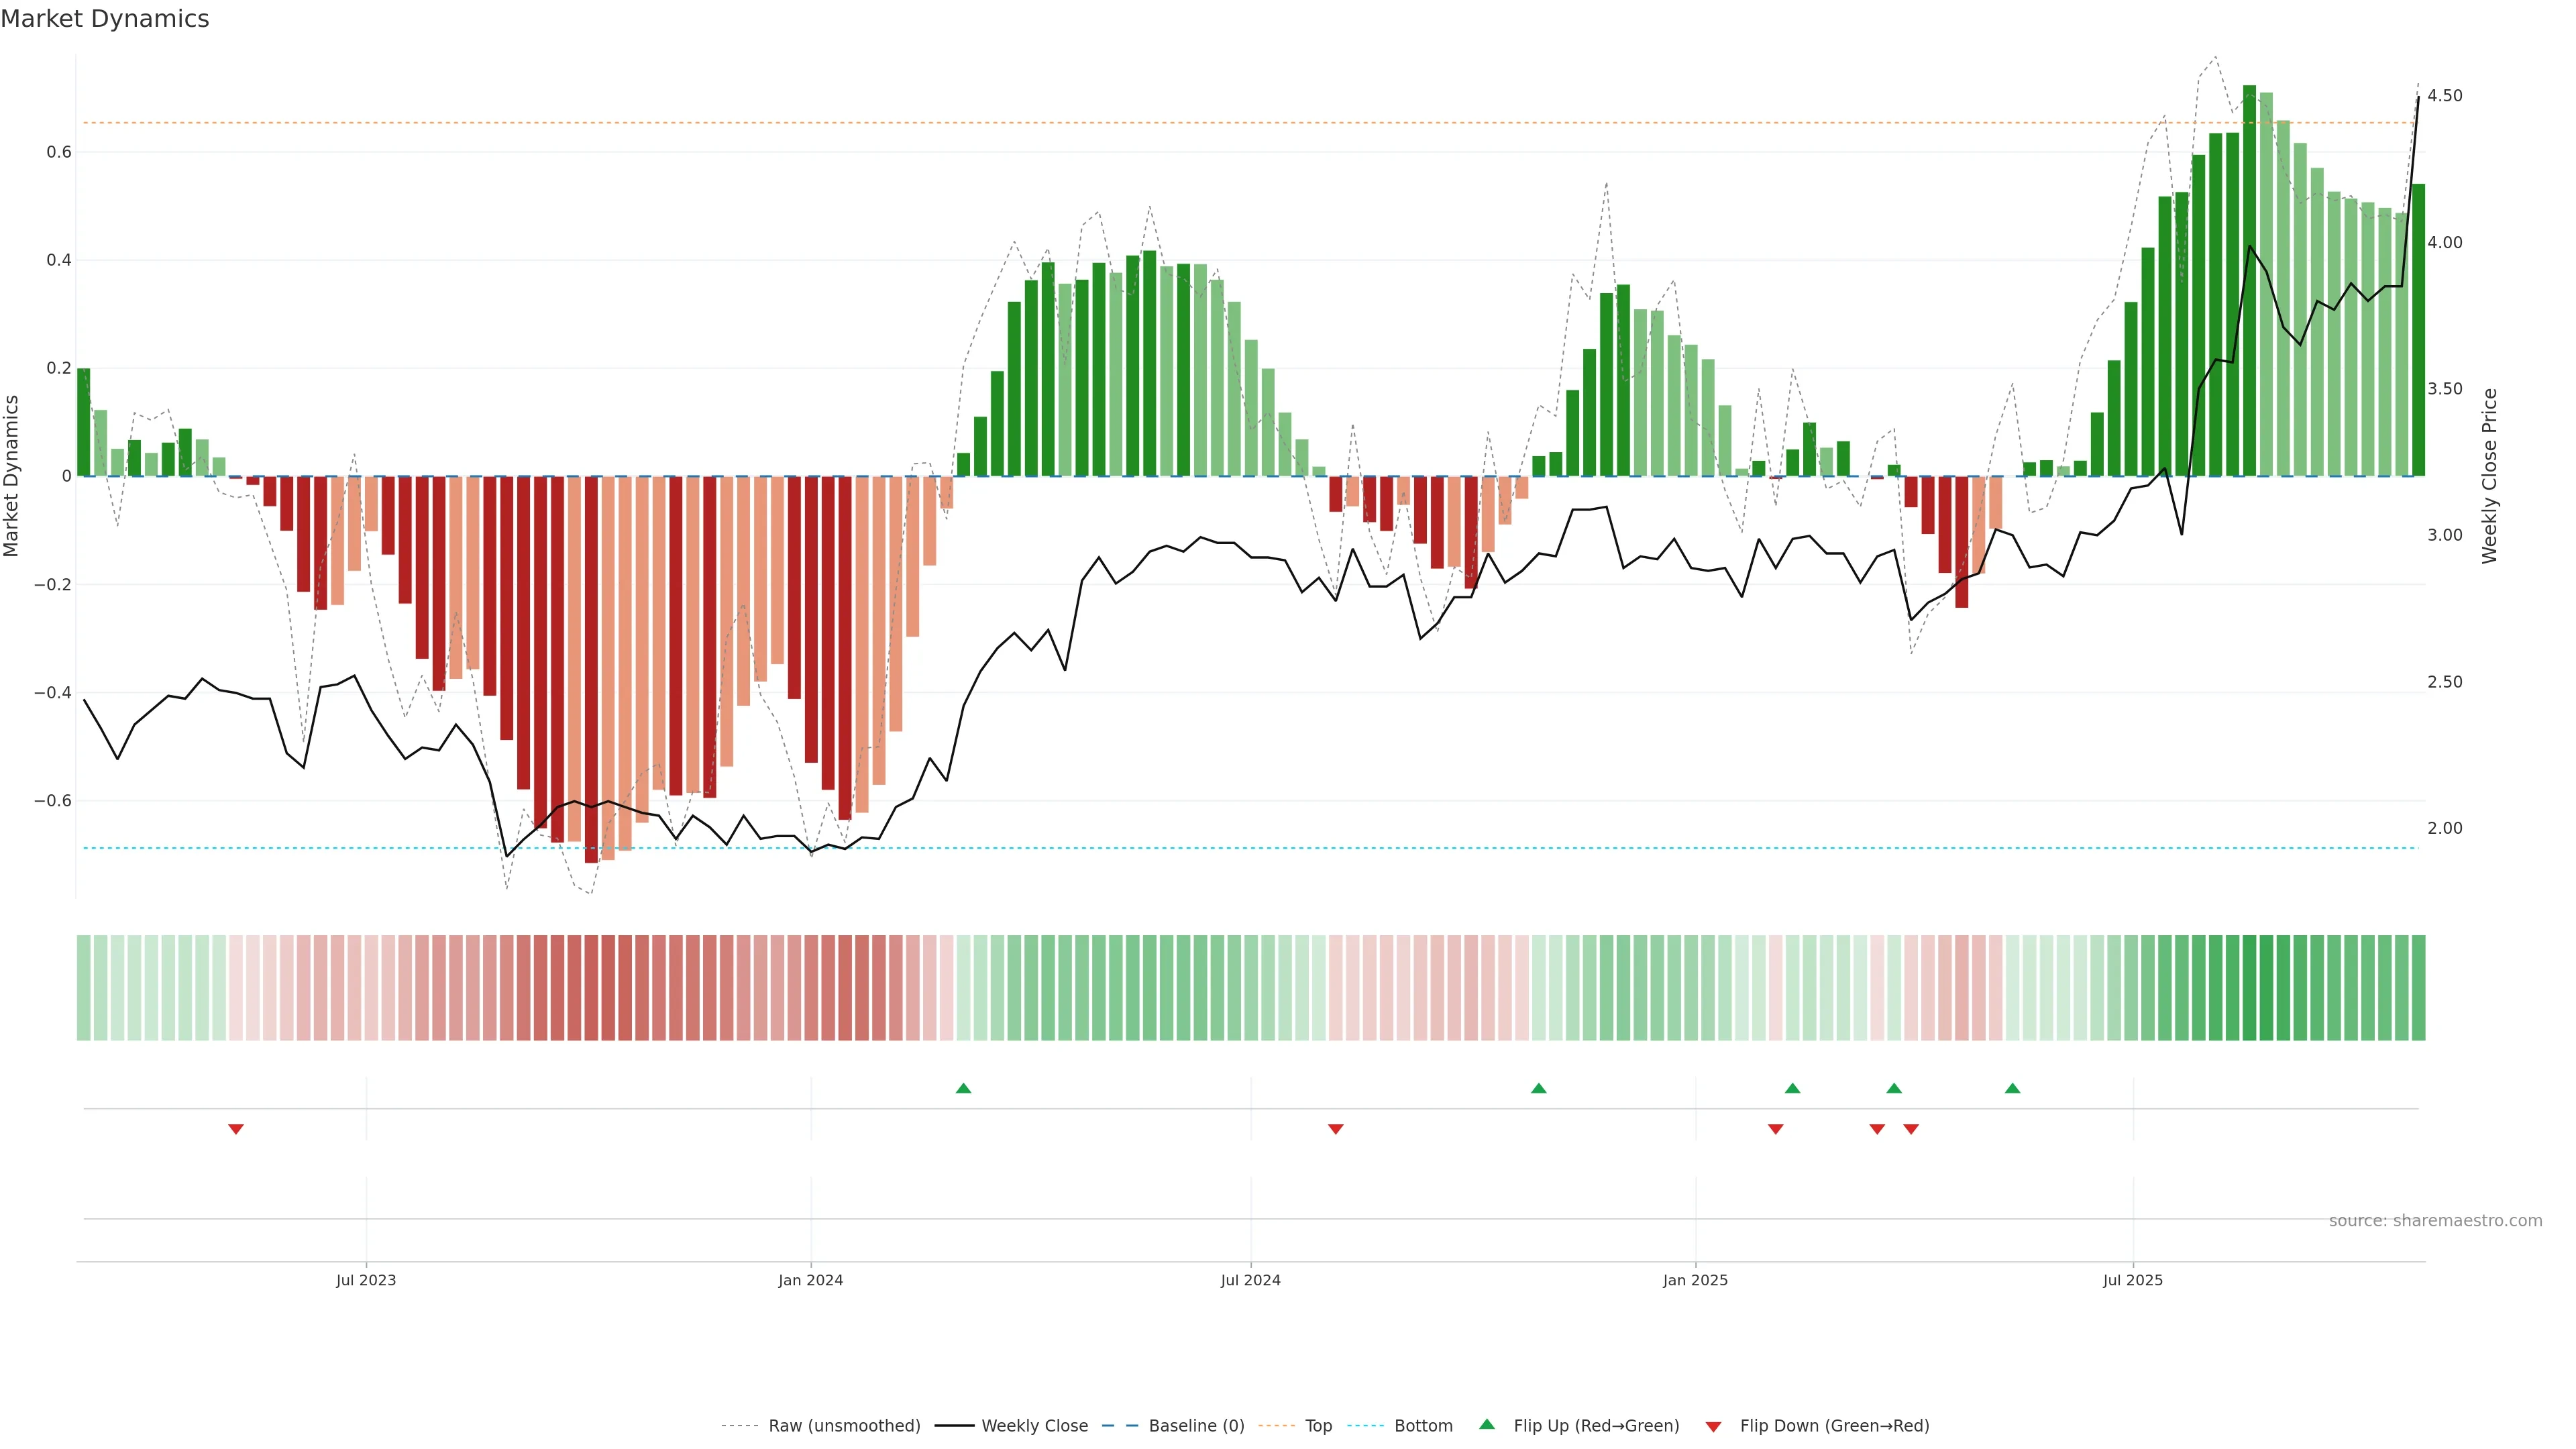Click the red Flip Down marker after Jul 2024
Image resolution: width=2576 pixels, height=1449 pixels.
pos(1335,1129)
